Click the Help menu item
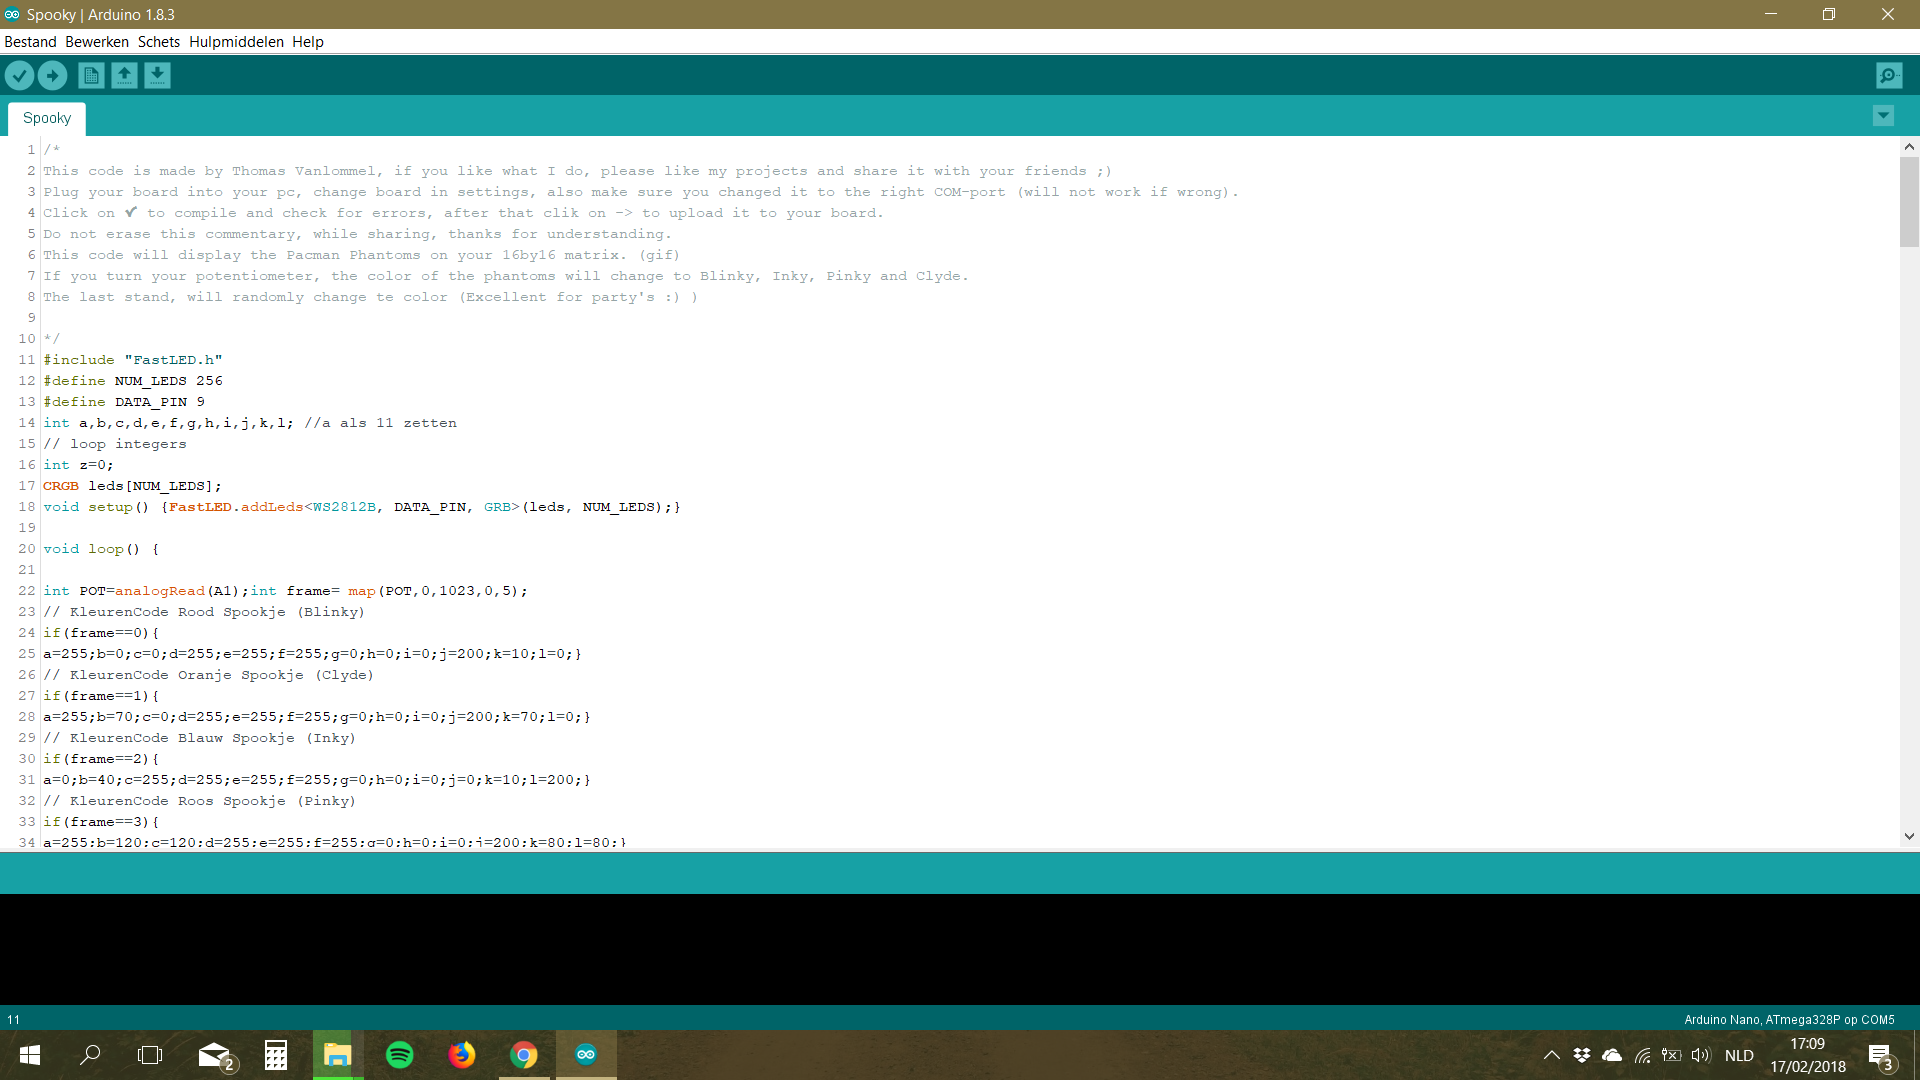 point(307,41)
